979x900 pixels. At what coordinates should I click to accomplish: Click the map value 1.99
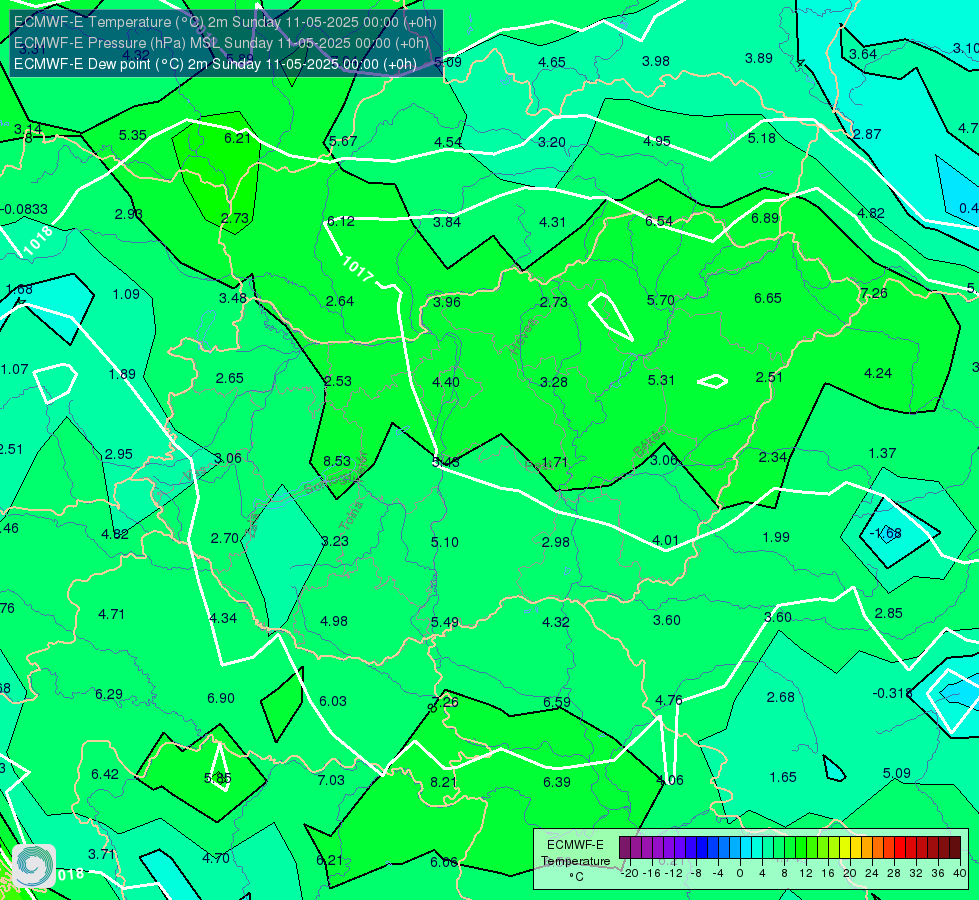click(776, 537)
